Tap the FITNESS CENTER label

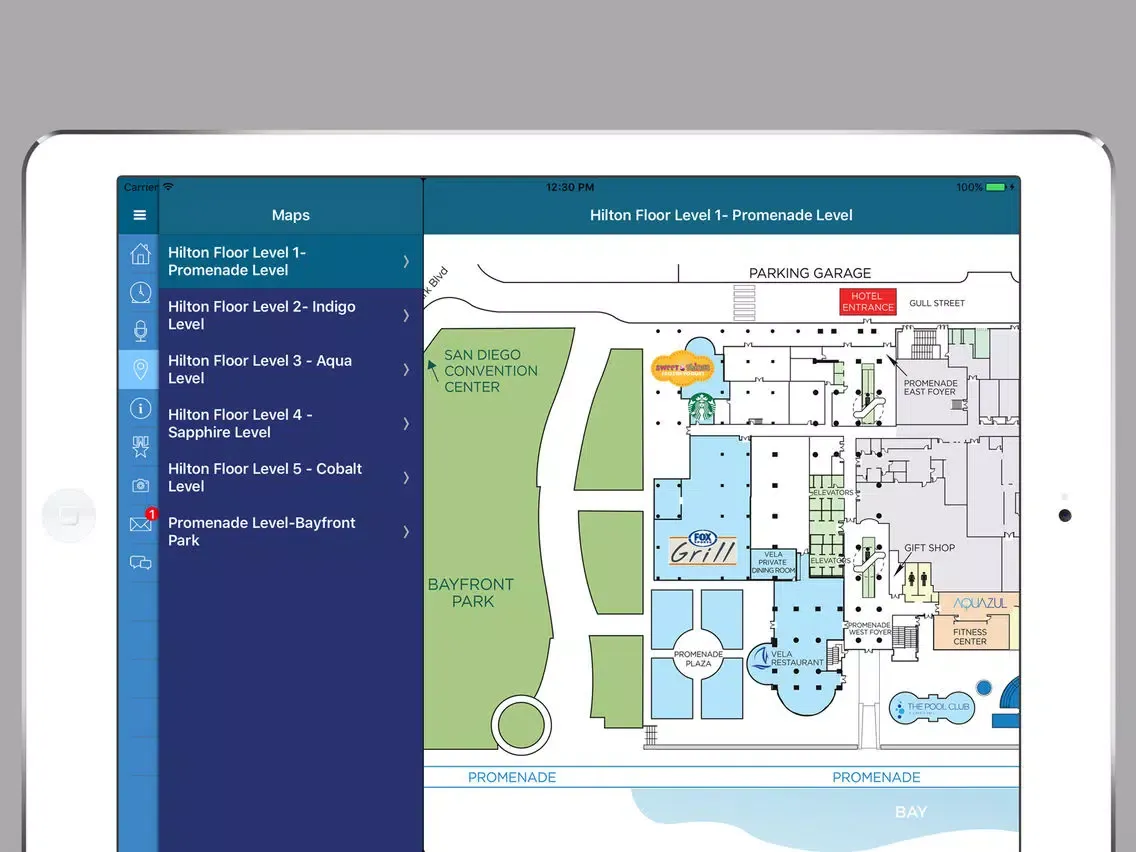tap(970, 637)
